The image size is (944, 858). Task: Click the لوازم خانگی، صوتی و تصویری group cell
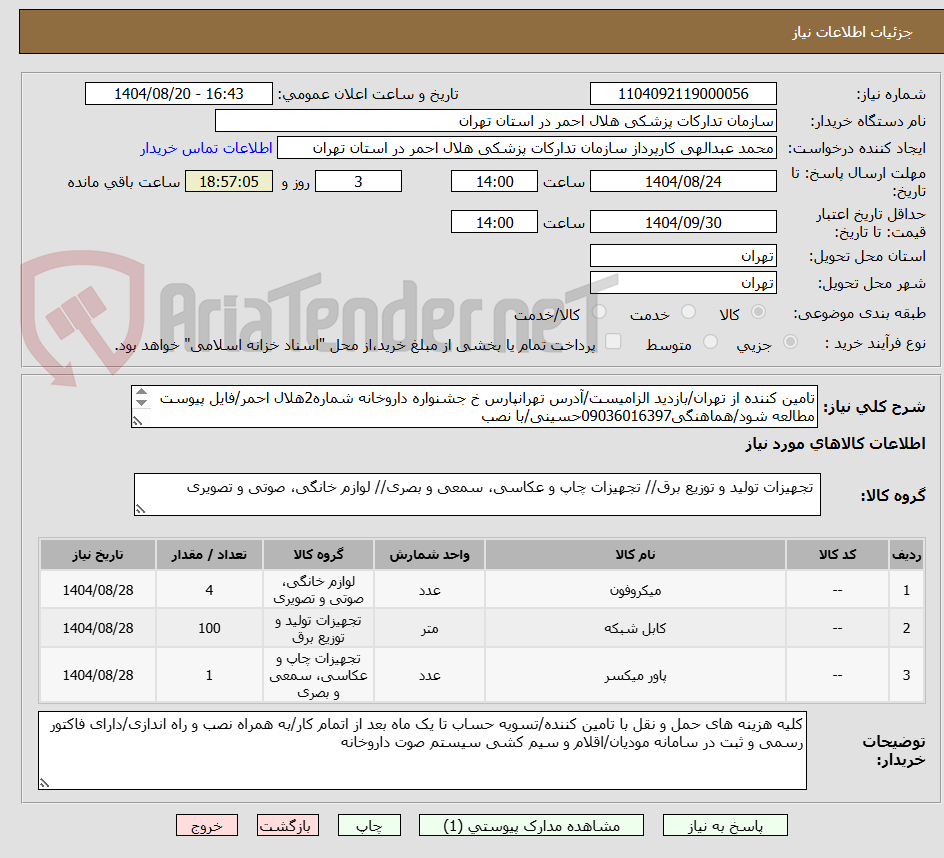coord(318,590)
